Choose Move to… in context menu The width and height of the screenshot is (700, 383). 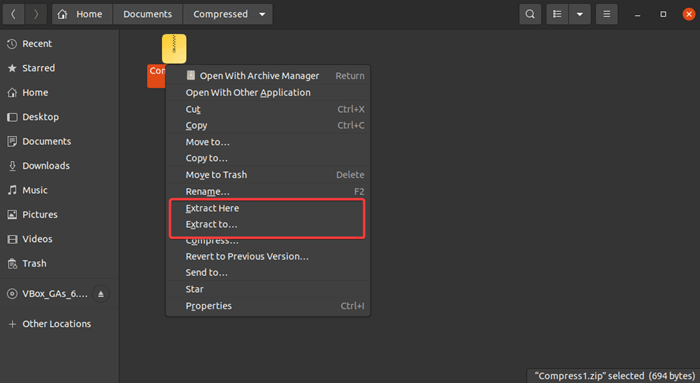pyautogui.click(x=268, y=142)
